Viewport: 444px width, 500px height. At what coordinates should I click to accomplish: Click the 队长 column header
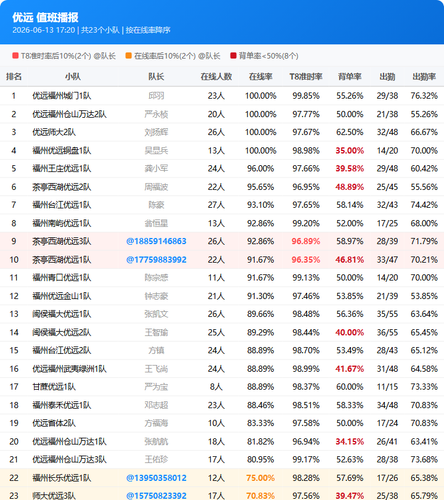click(x=156, y=77)
